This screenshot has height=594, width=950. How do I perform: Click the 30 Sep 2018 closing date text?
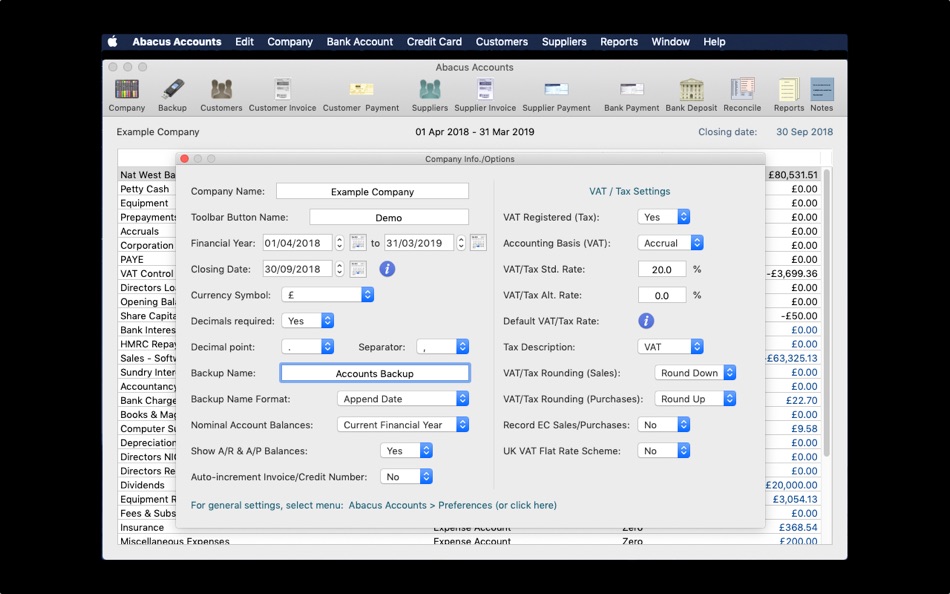point(804,132)
